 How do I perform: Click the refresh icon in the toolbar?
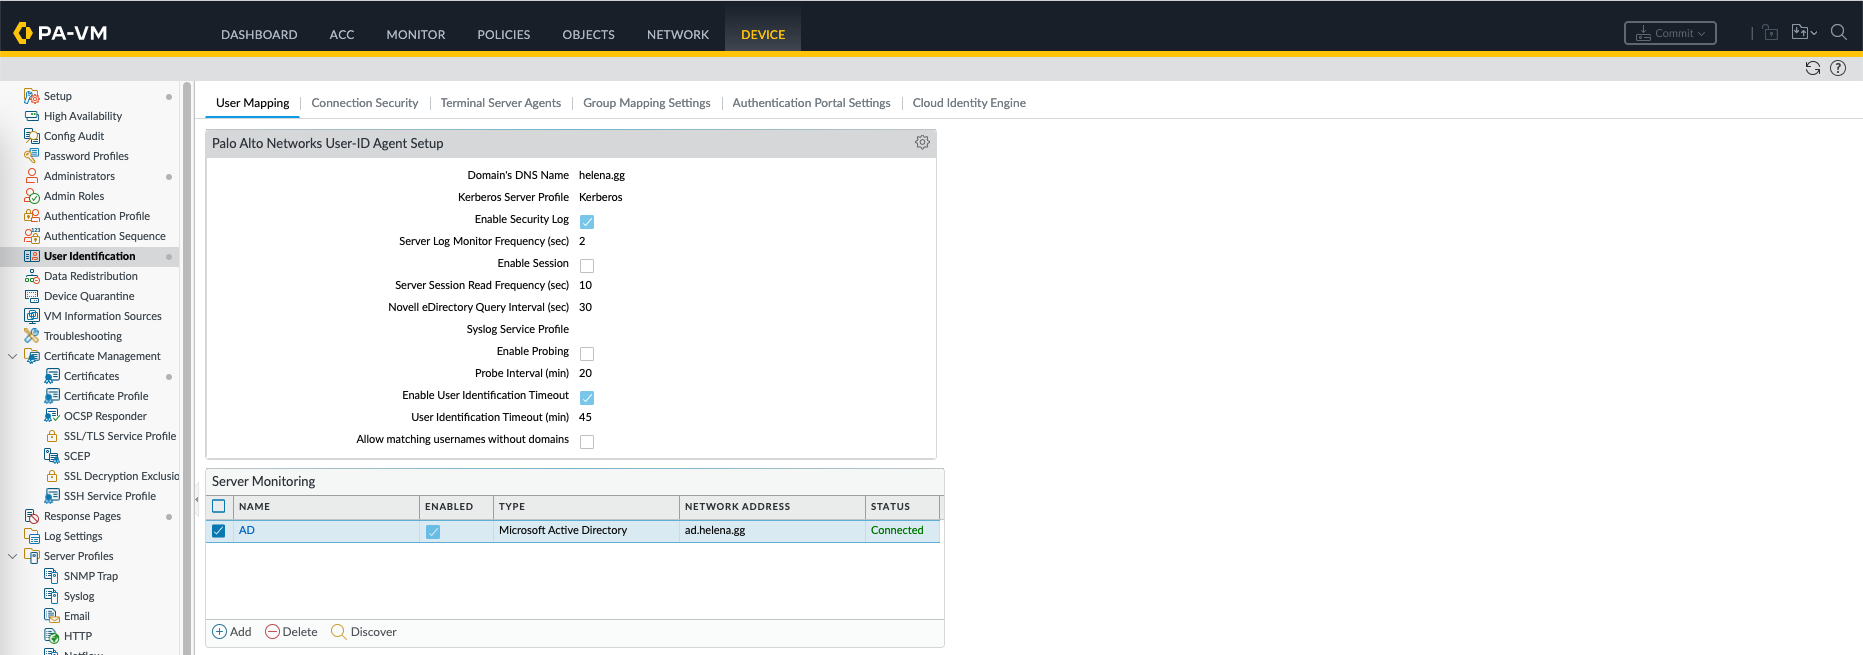click(1812, 68)
